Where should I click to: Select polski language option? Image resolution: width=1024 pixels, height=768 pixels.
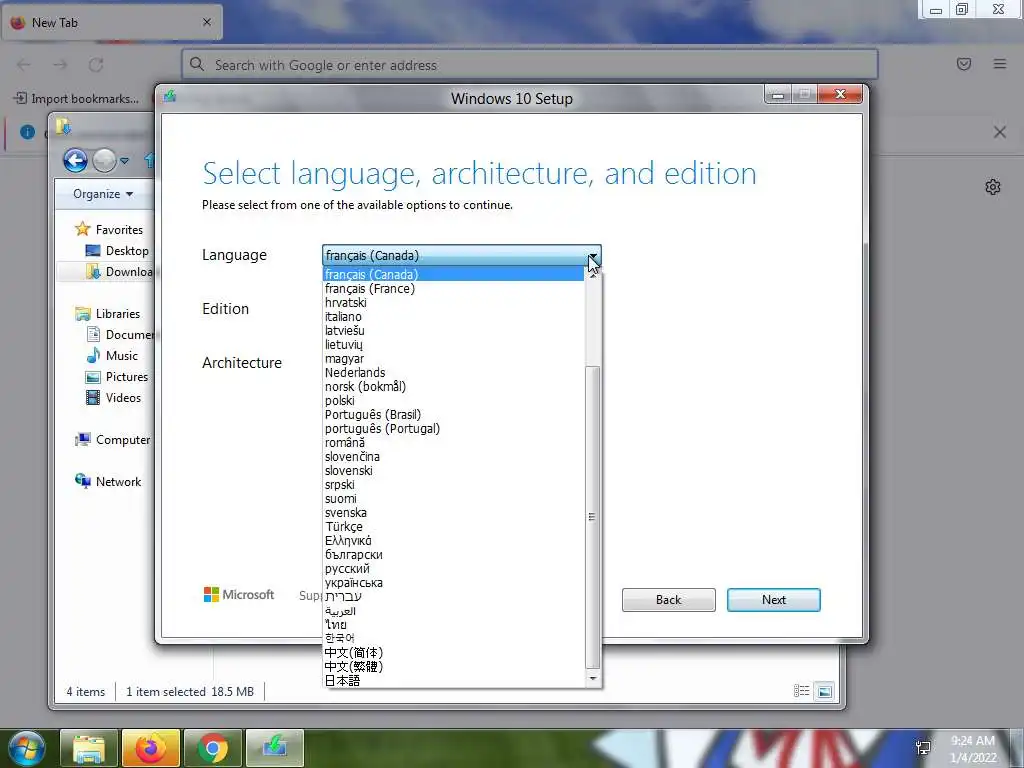(454, 400)
